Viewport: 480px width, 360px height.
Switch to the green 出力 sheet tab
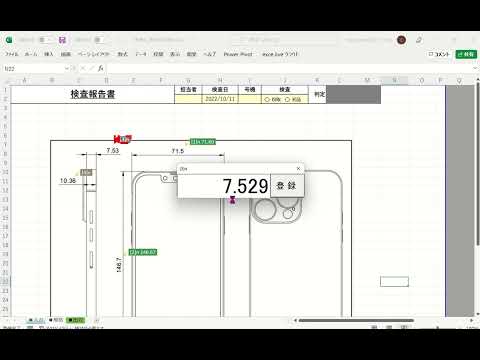(76, 320)
